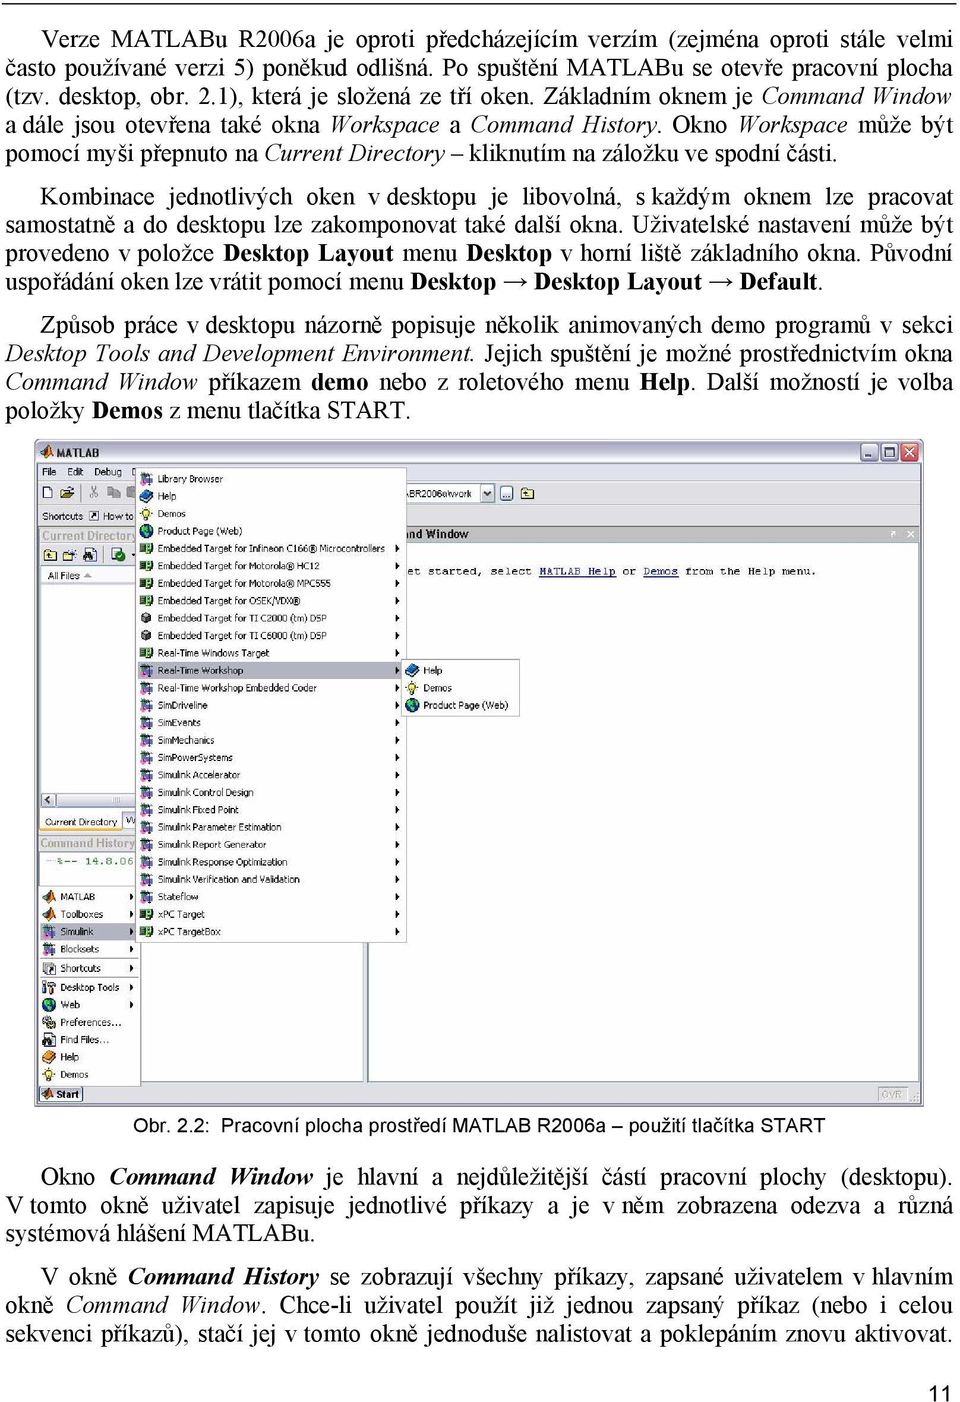Select xPC TargetBox menu item
960x1402 pixels.
(272, 932)
